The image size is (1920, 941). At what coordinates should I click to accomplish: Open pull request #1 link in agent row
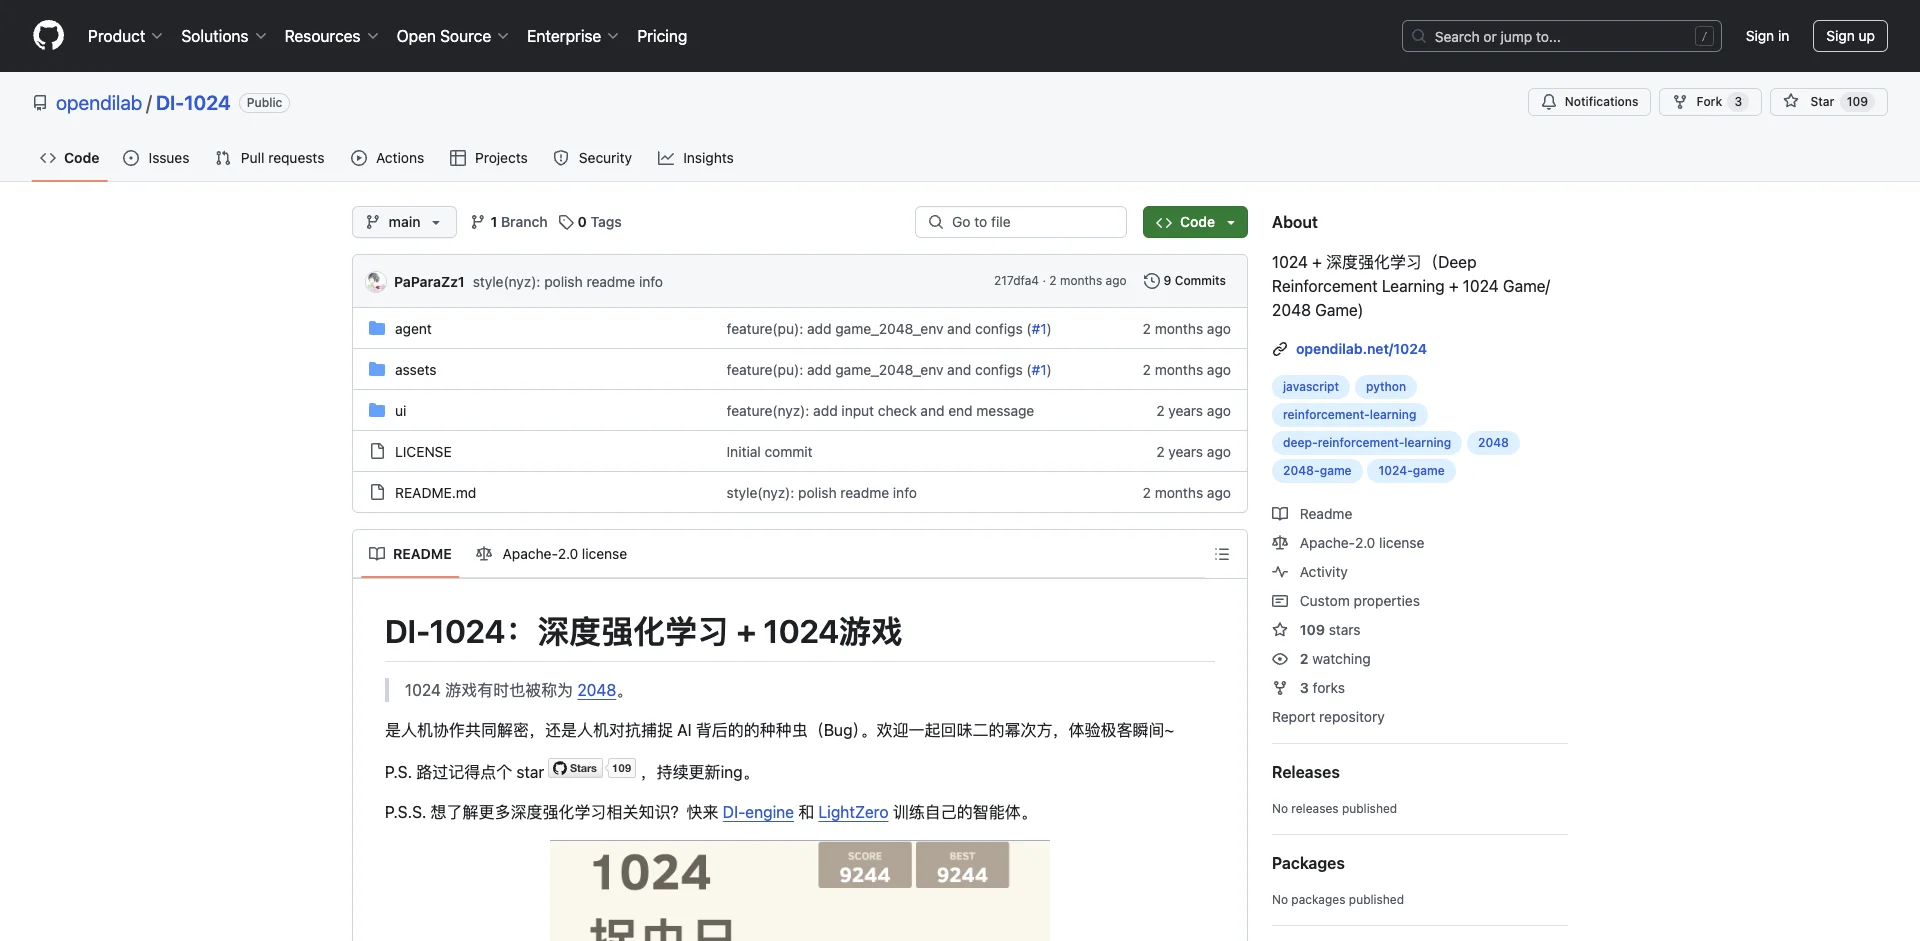point(1039,329)
